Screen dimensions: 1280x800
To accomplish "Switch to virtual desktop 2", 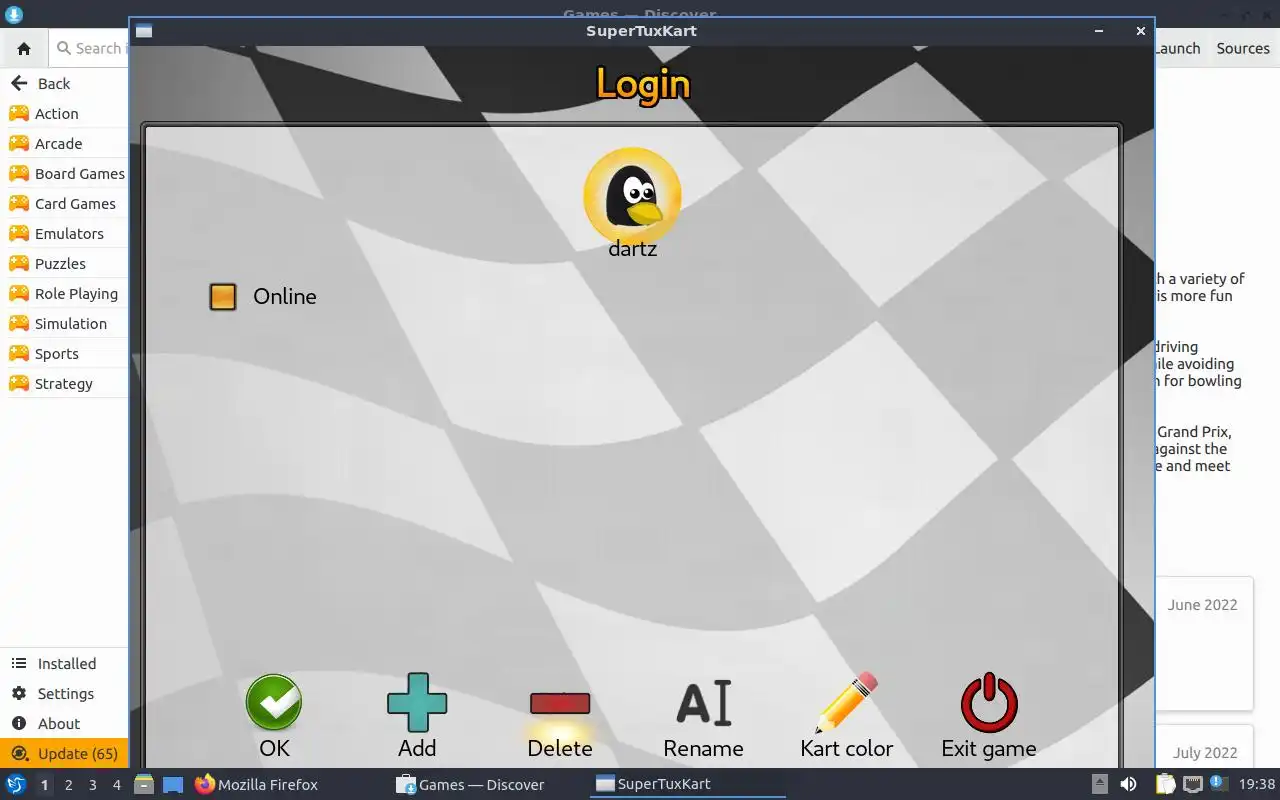I will pos(68,785).
